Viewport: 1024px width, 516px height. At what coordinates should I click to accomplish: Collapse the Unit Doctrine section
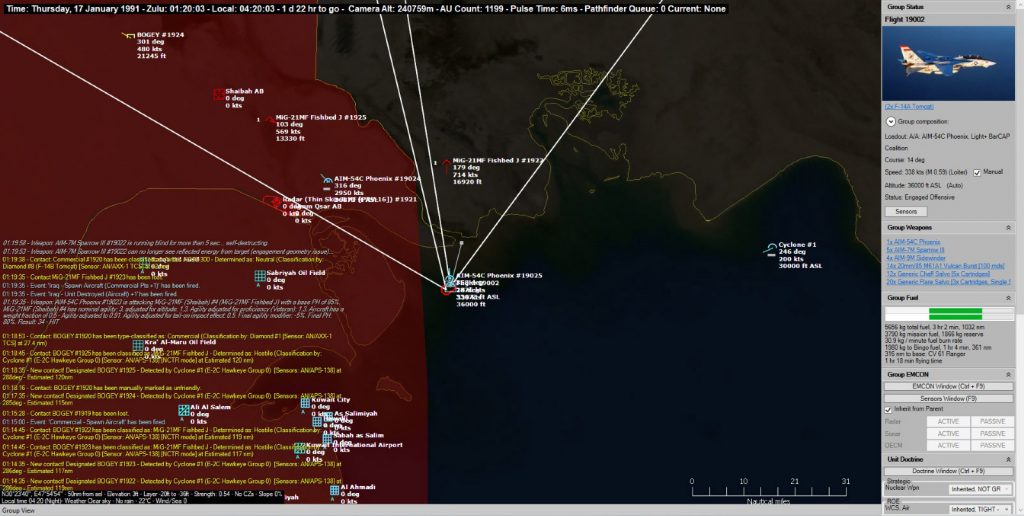(1008, 460)
